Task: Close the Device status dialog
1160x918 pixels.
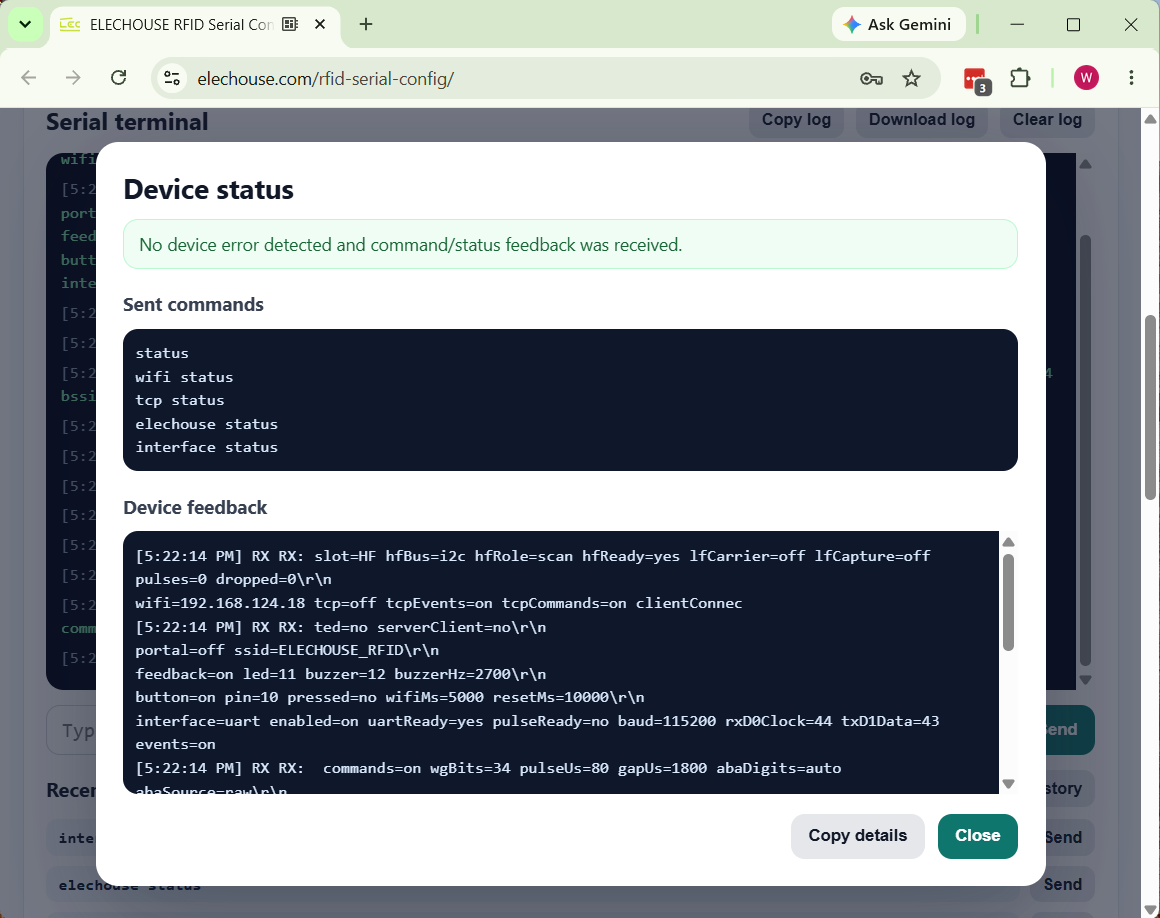Action: (977, 836)
